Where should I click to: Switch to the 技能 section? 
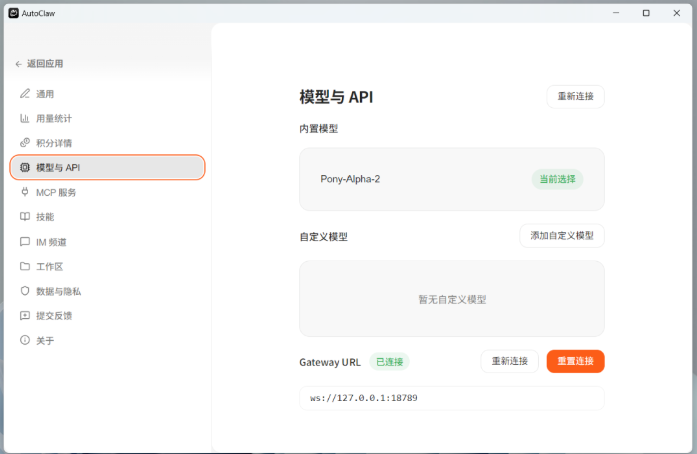107,217
